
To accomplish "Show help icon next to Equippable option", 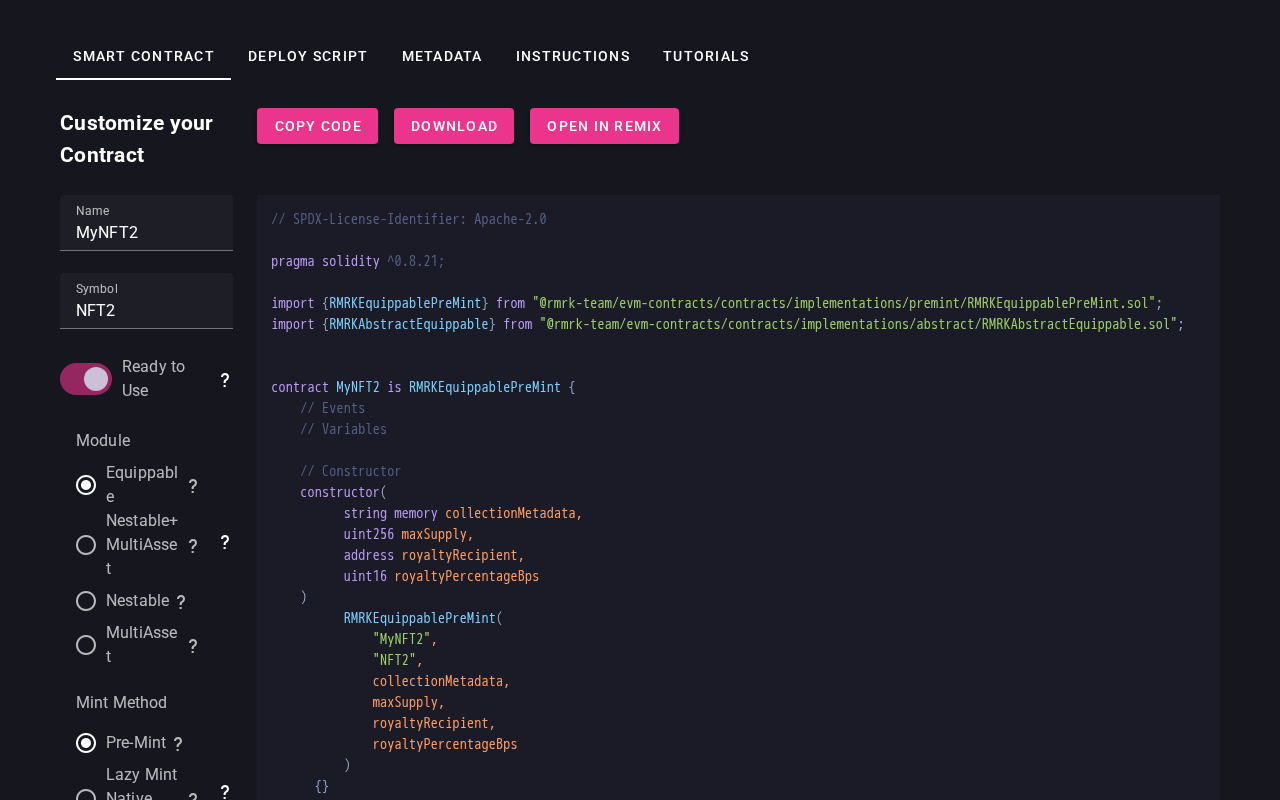I will [193, 486].
